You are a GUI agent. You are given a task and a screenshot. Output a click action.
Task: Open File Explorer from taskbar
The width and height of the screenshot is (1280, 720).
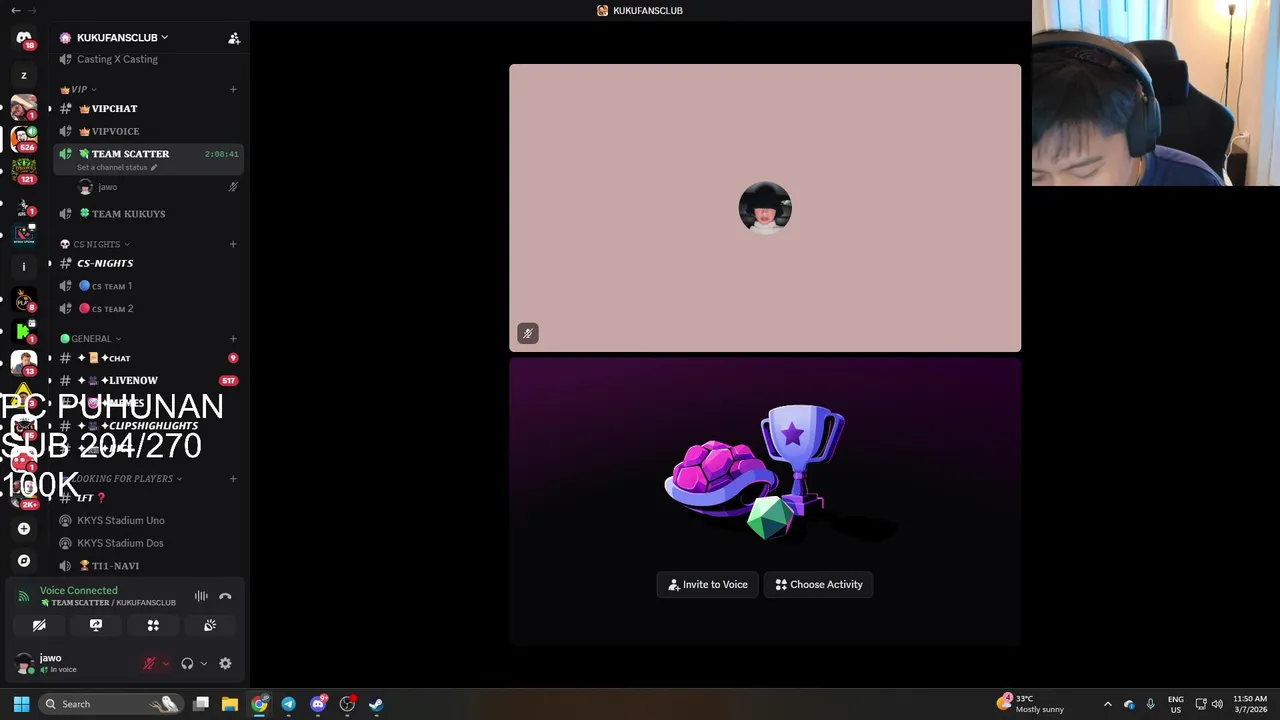tap(230, 704)
